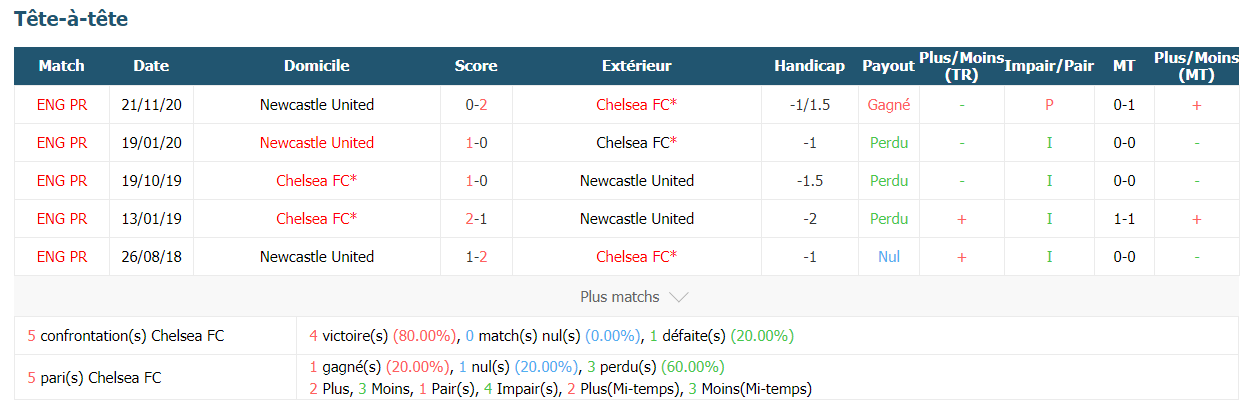Select the Handicap column header

coord(809,66)
